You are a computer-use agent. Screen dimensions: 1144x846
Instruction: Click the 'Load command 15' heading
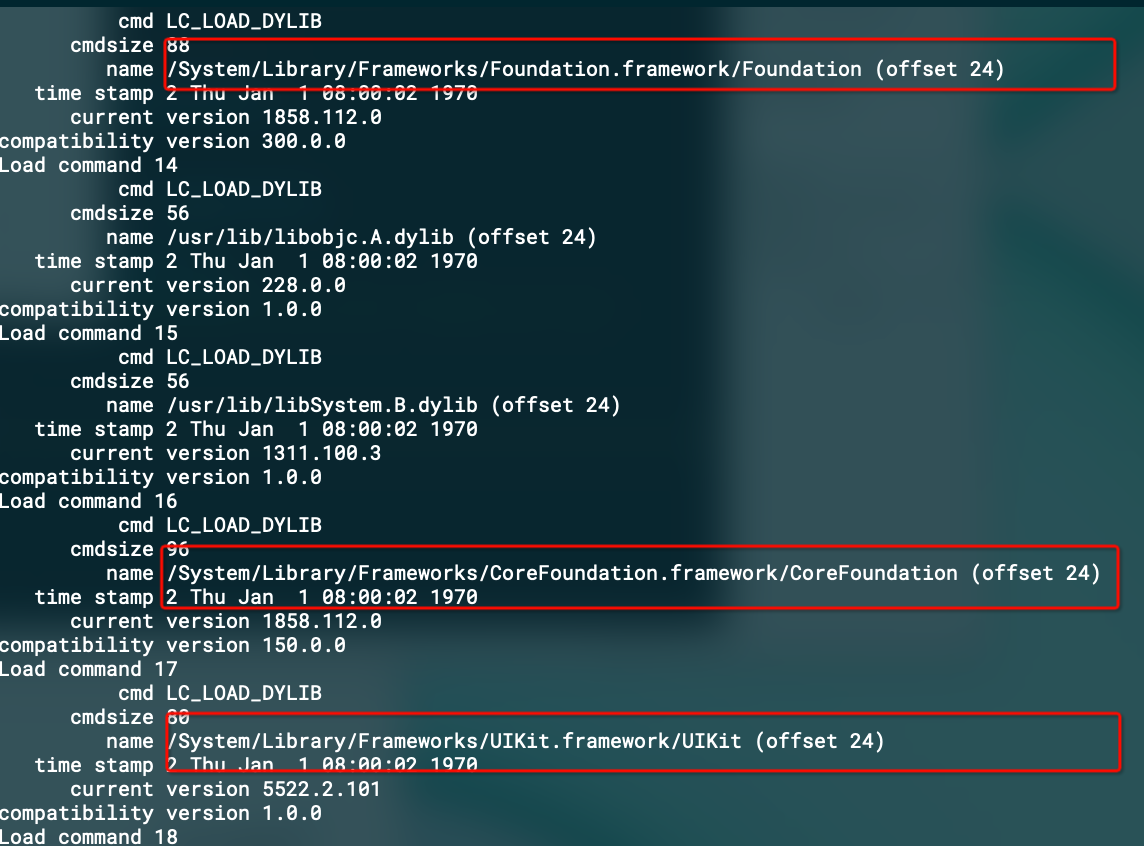tap(88, 333)
